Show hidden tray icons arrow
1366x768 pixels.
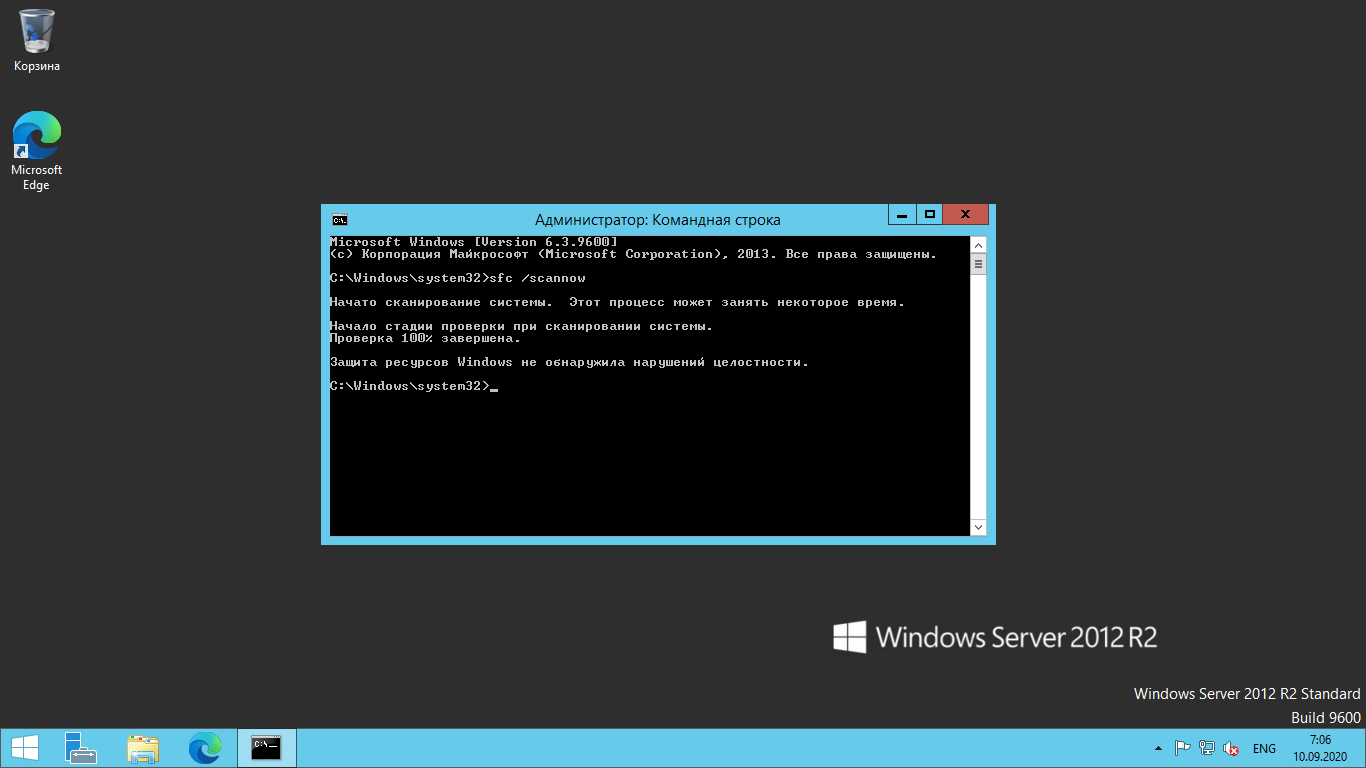(x=1159, y=748)
